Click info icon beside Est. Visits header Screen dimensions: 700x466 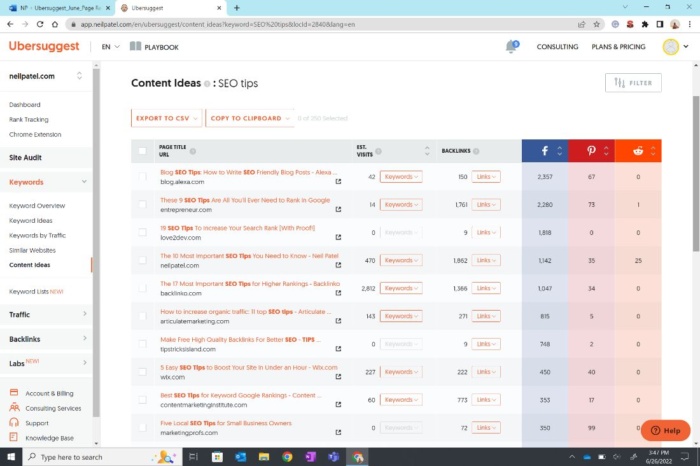pos(379,151)
